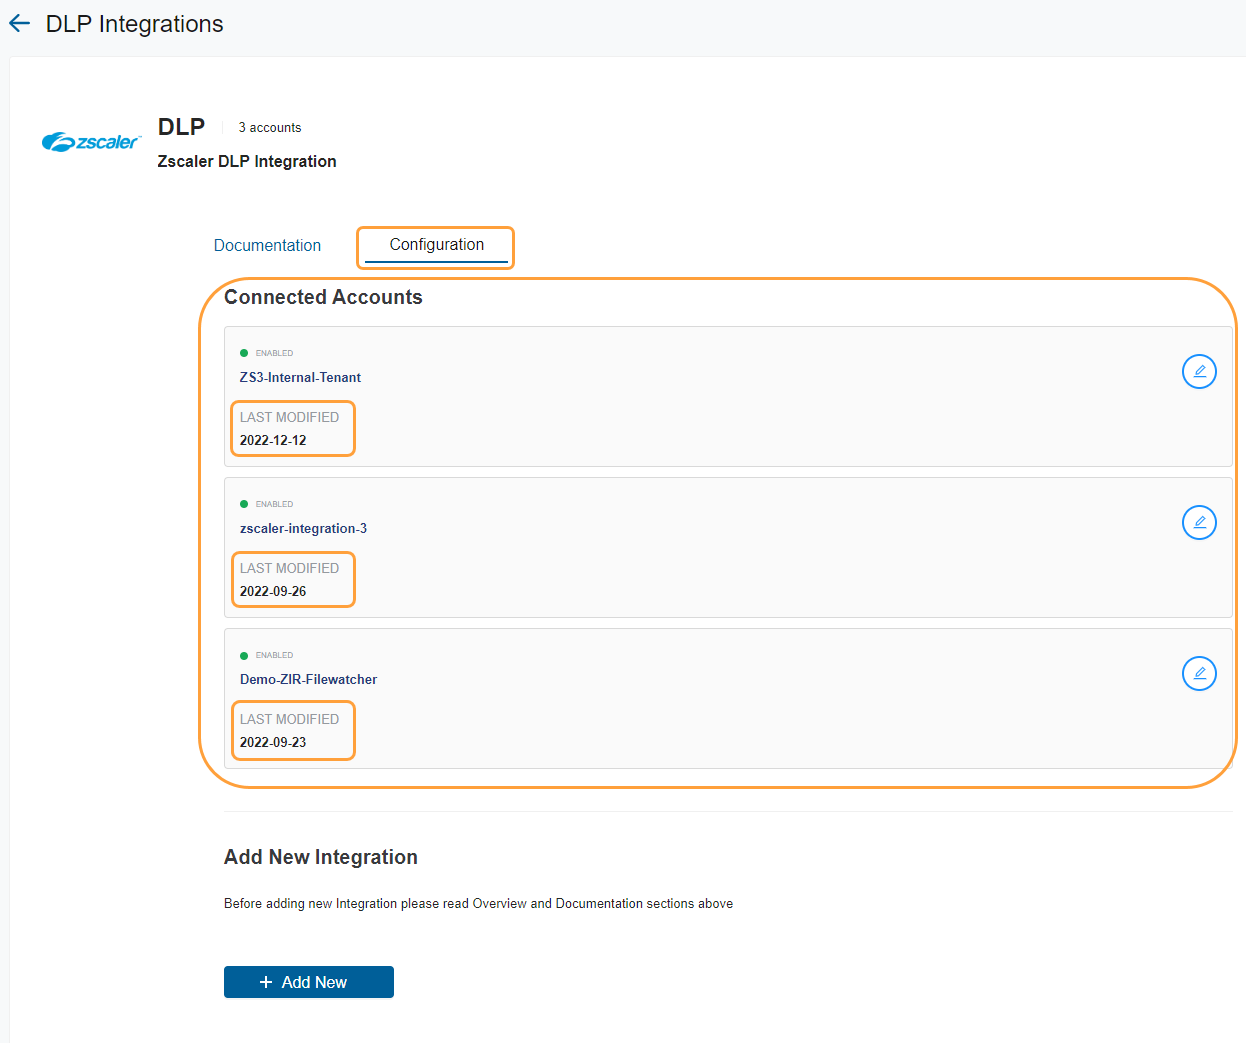Select the zscaler-integration-3 account name
This screenshot has height=1043, width=1246.
coord(303,528)
